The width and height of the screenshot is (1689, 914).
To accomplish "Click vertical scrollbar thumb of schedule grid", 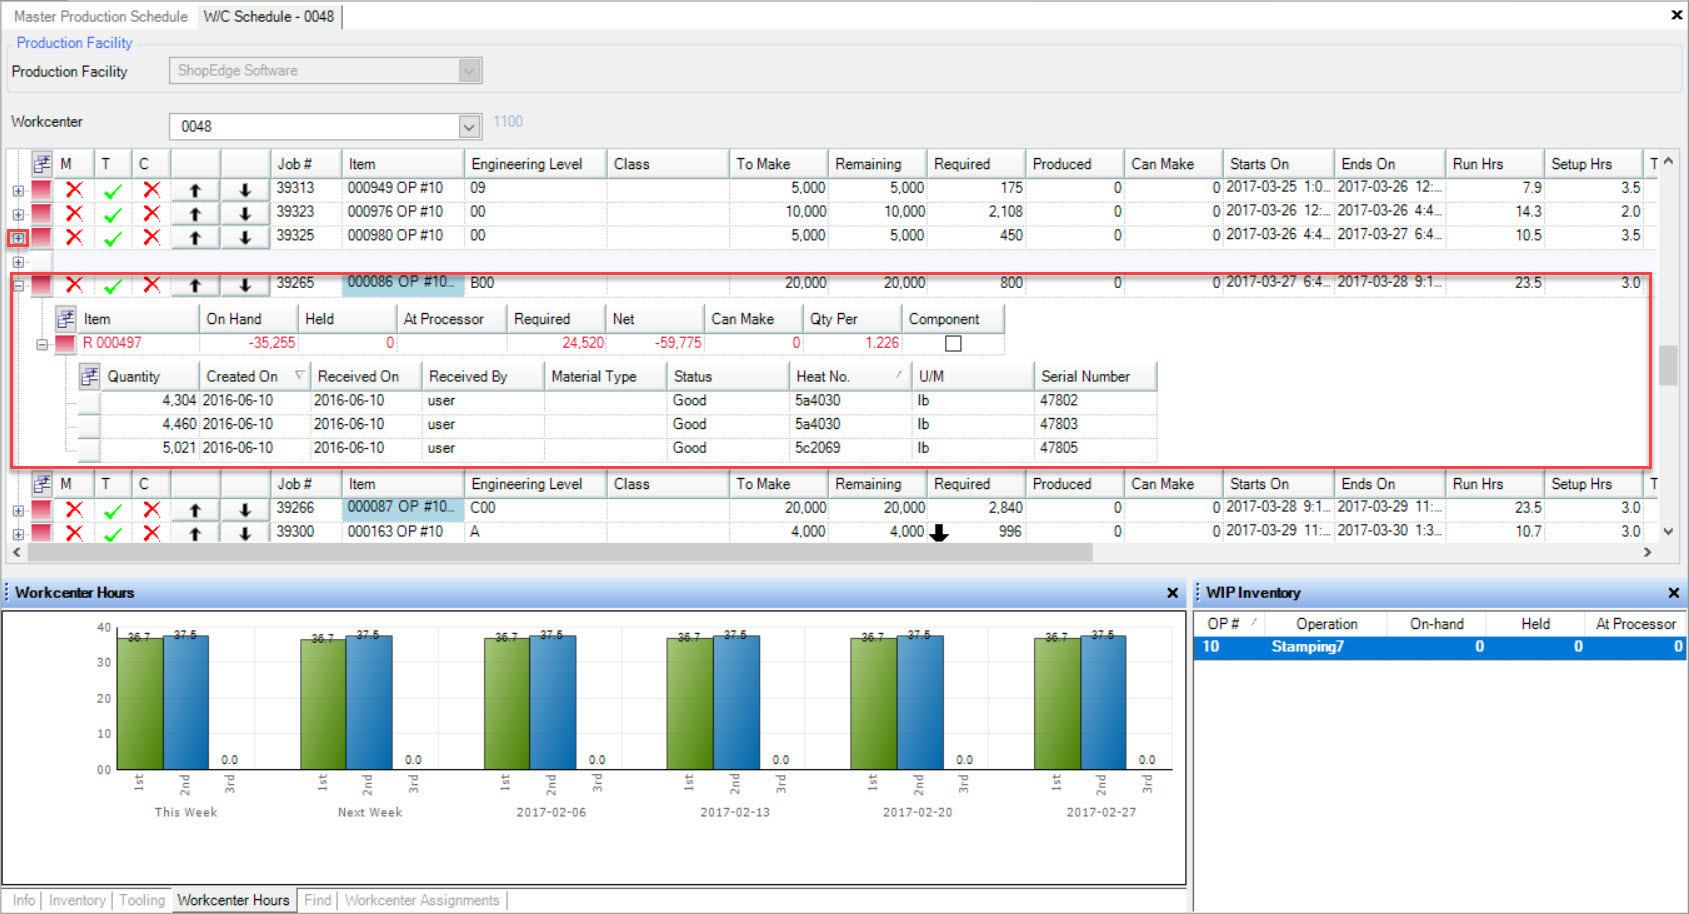I will [x=1668, y=365].
